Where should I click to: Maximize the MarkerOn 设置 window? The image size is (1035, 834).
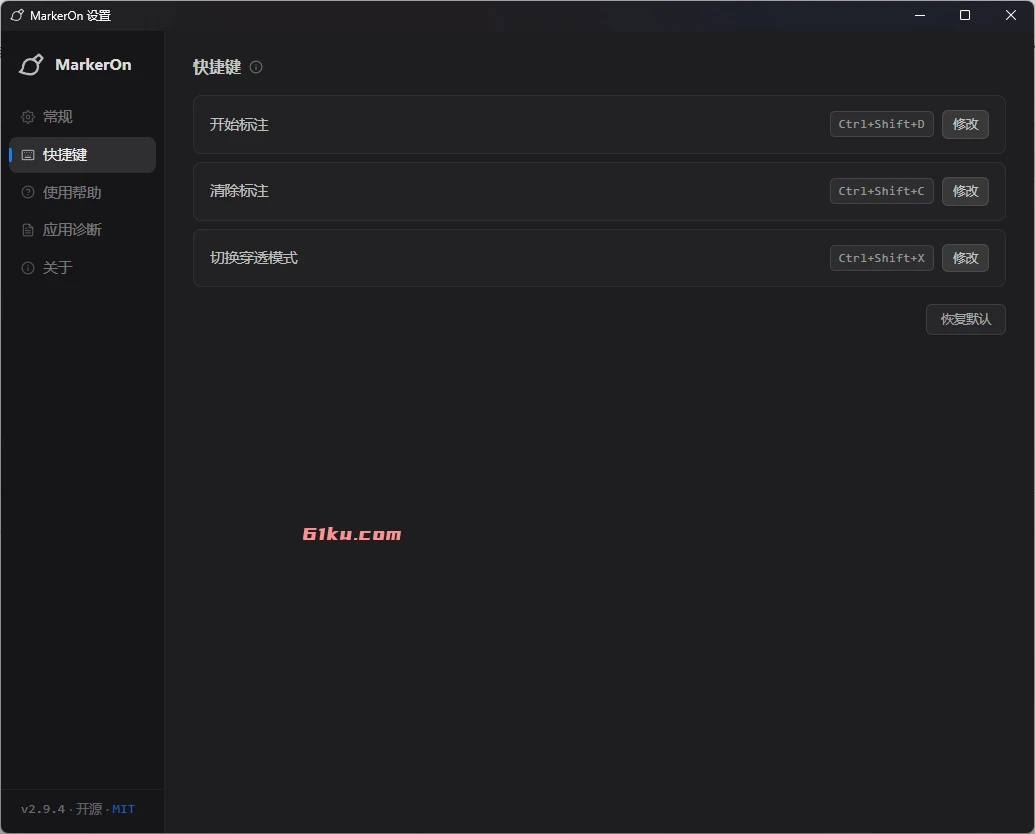(964, 15)
